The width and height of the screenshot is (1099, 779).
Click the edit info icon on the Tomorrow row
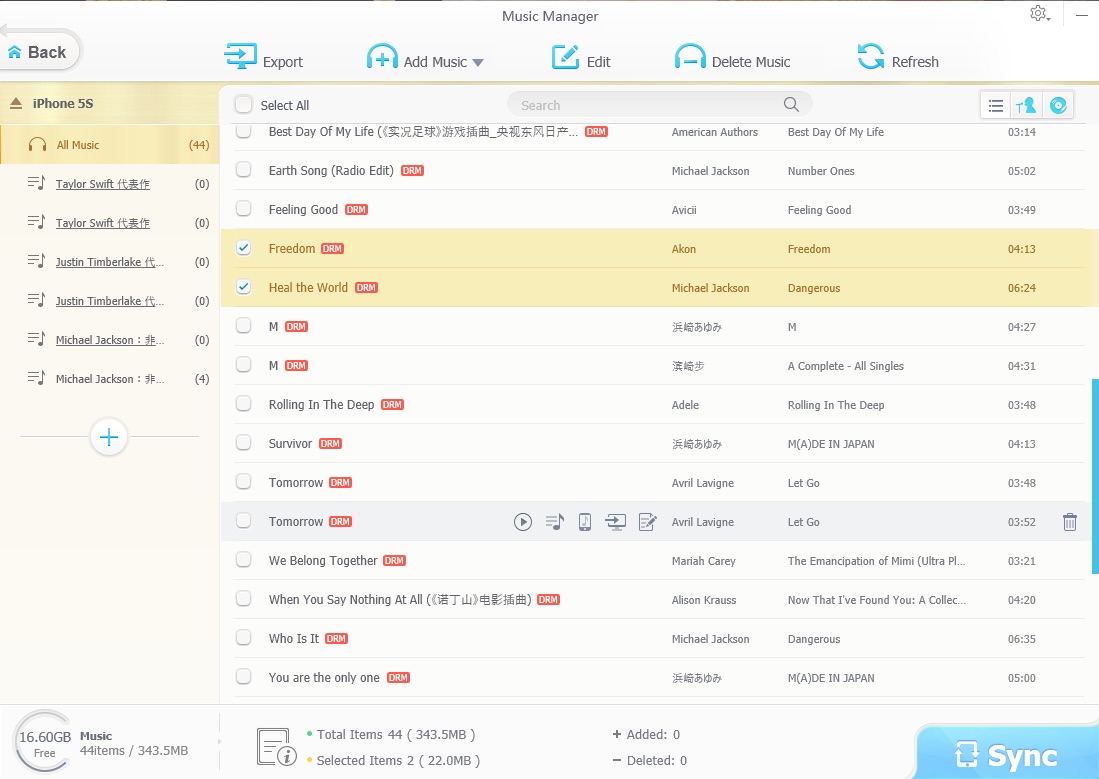tap(647, 521)
